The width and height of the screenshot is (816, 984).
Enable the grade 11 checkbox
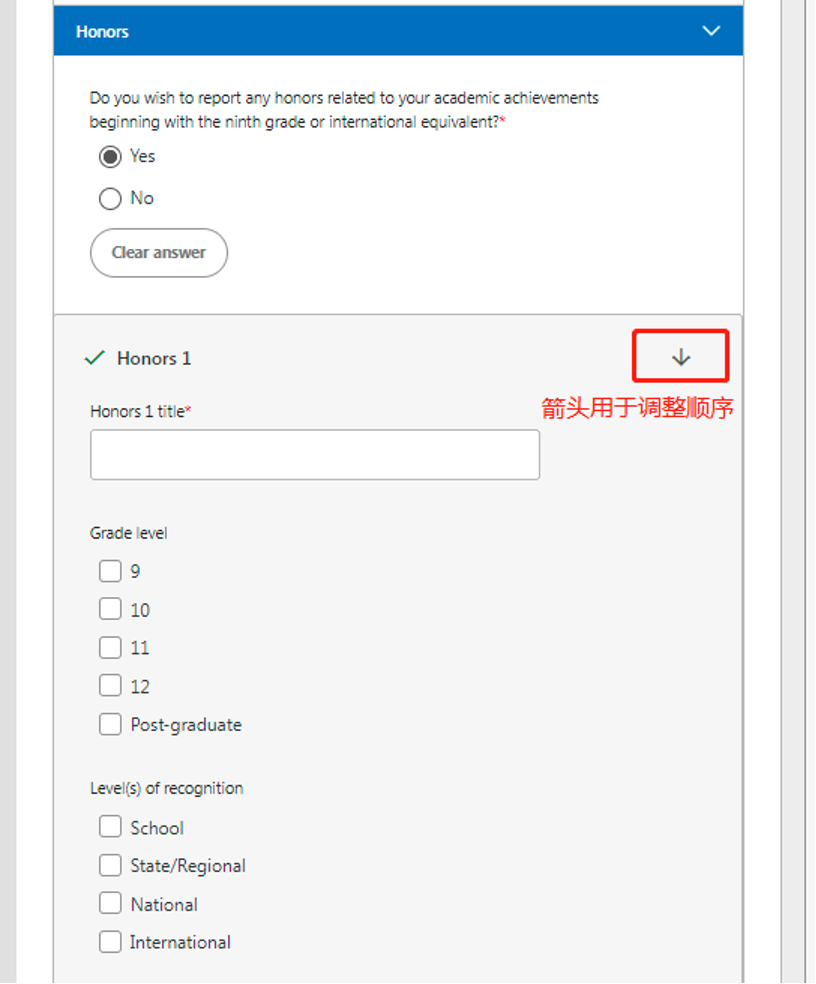[x=110, y=648]
